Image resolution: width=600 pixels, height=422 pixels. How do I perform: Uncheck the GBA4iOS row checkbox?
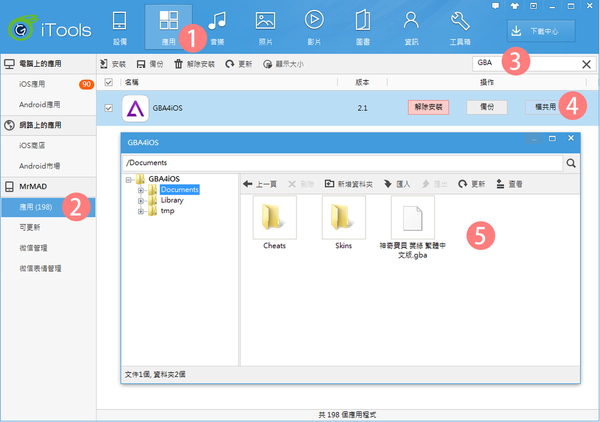109,107
